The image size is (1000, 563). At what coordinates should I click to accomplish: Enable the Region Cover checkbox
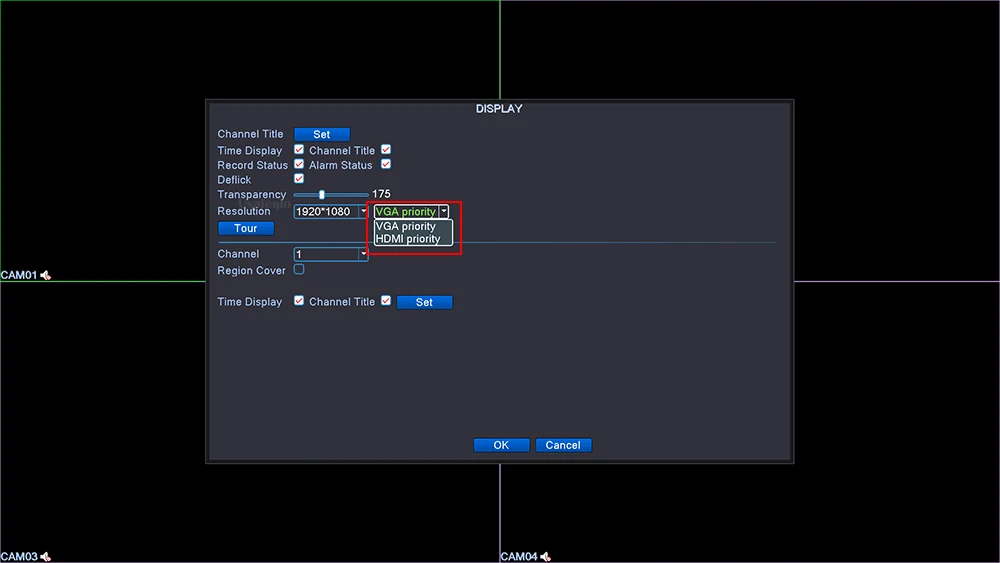point(298,269)
